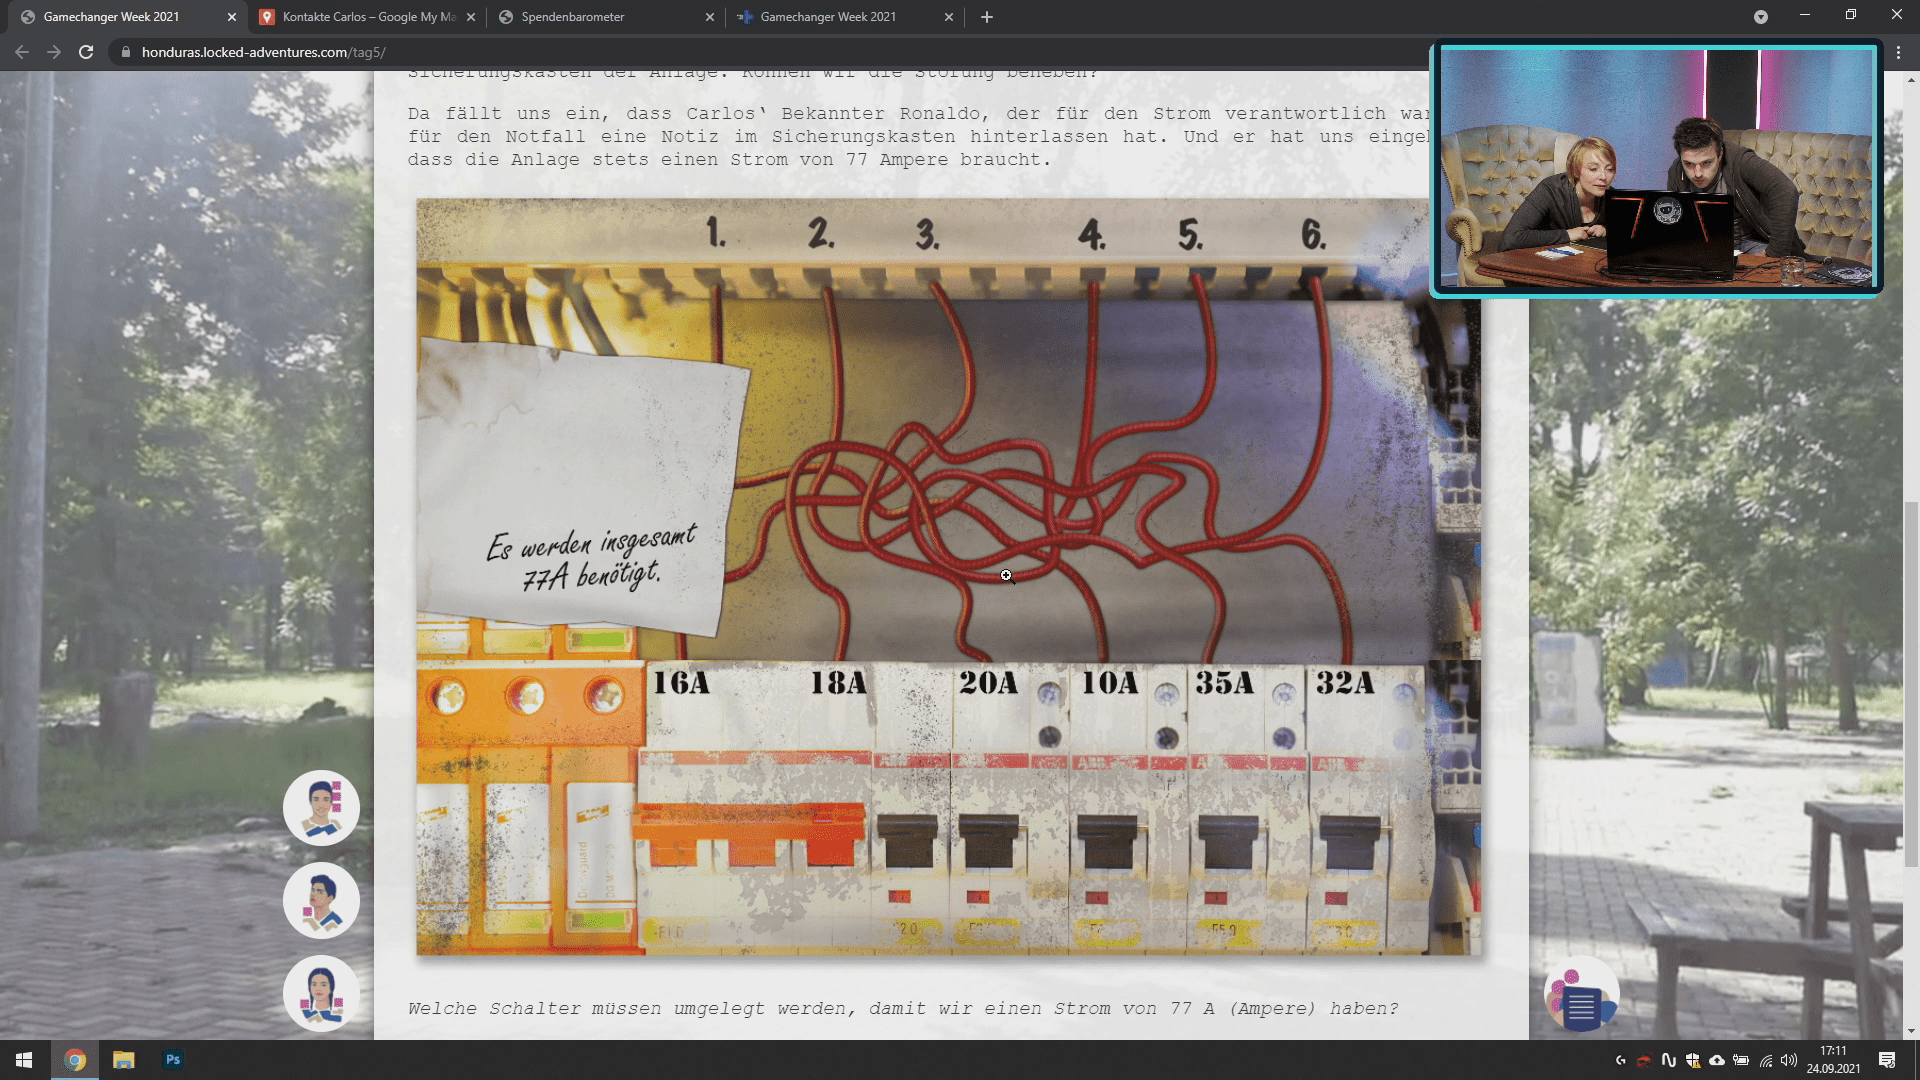Open the notes icon at the bottom right
Screen dimensions: 1920x1080
coord(1583,993)
